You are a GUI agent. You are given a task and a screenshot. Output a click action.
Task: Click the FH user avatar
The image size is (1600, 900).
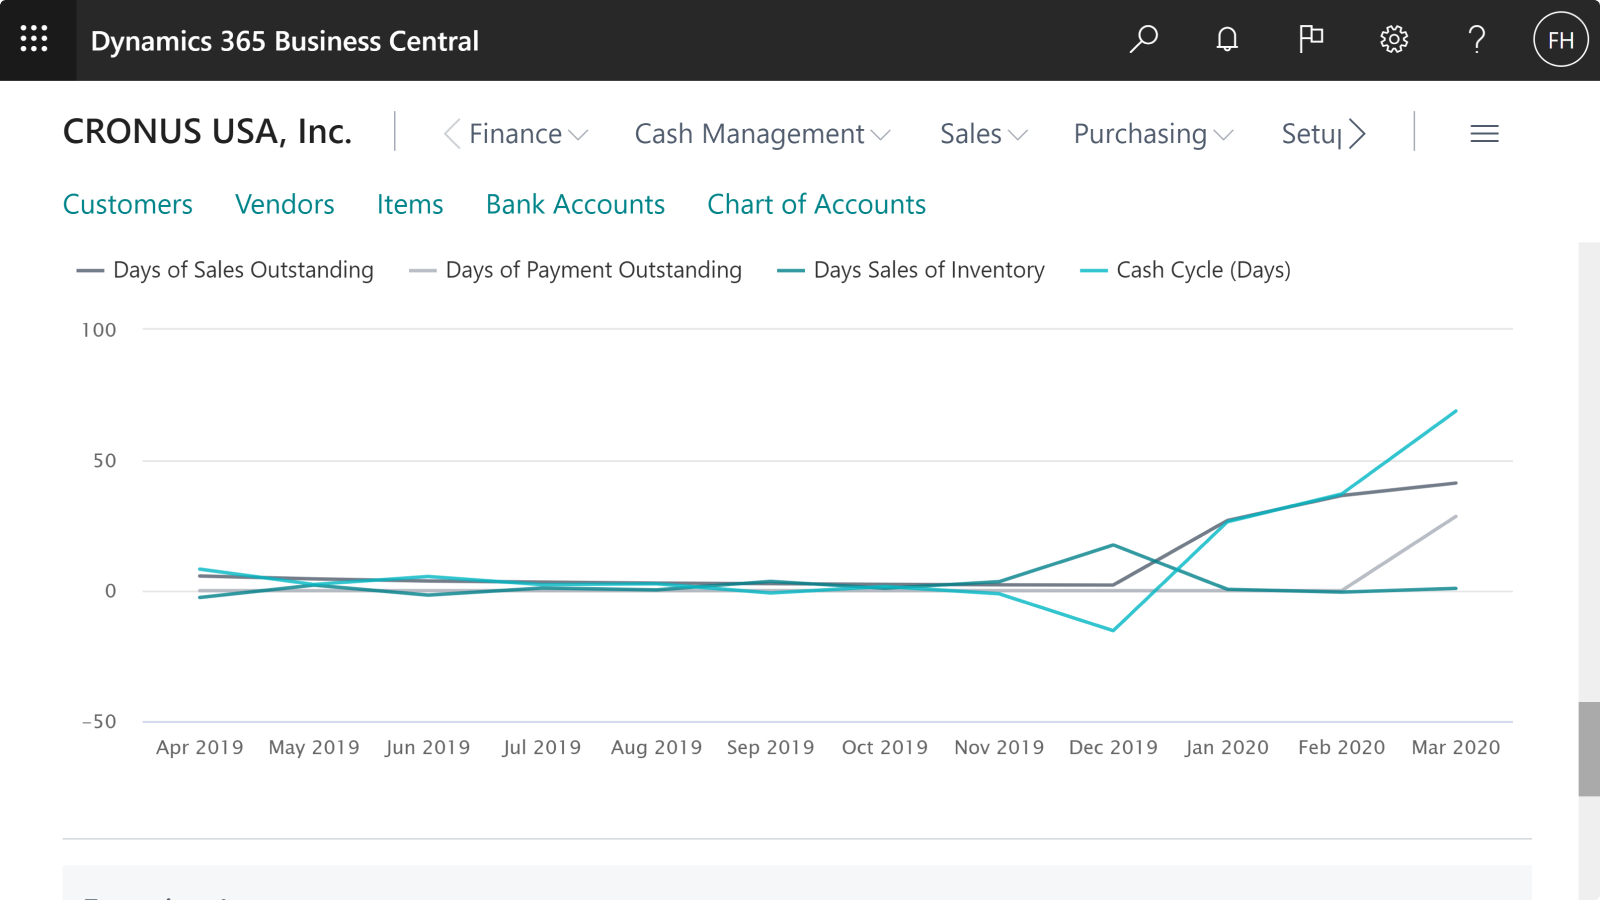coord(1559,40)
